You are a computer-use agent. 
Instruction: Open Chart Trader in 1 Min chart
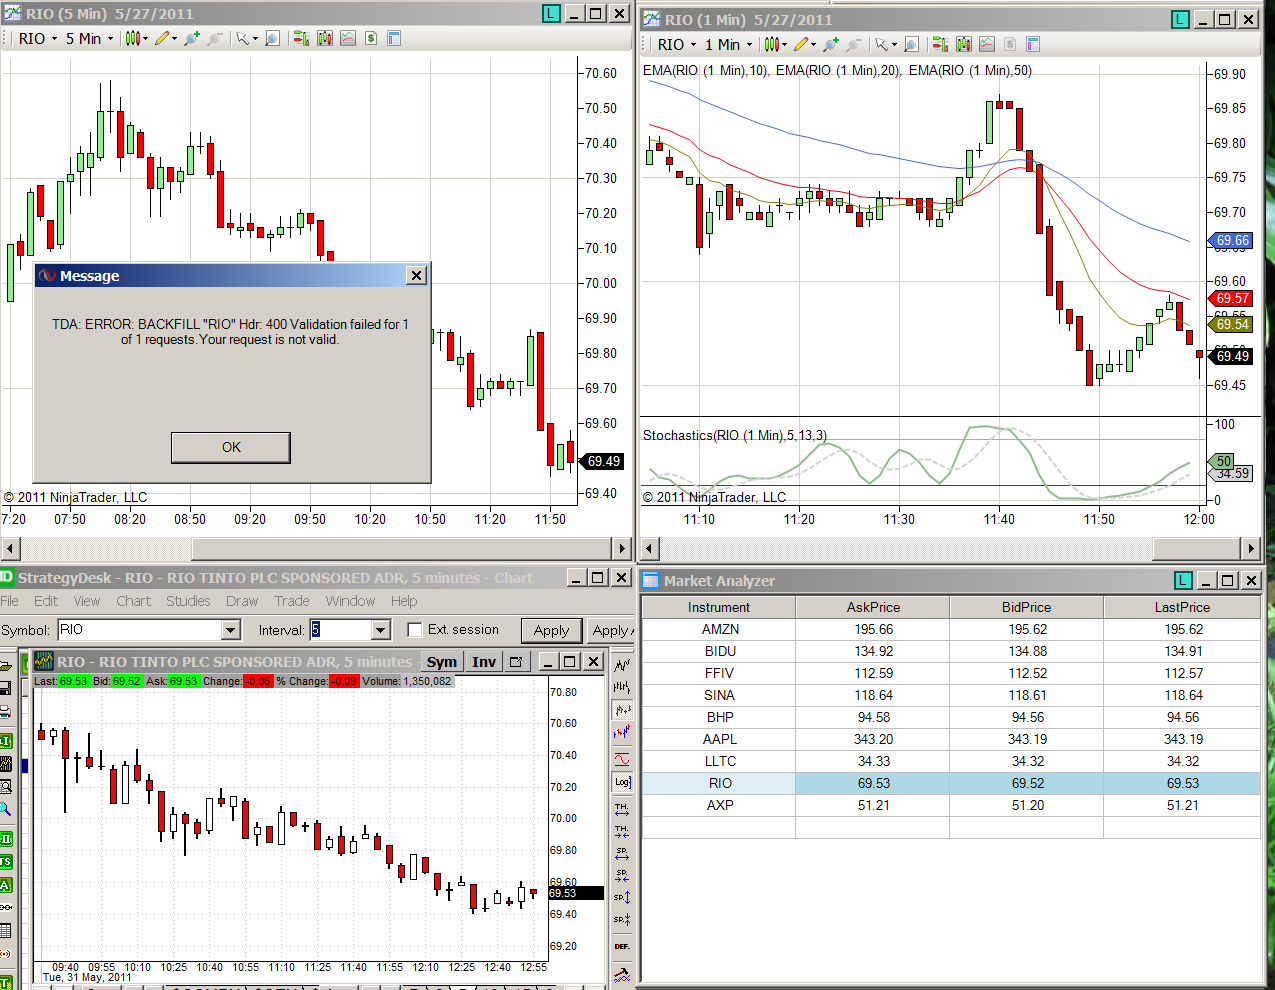939,44
